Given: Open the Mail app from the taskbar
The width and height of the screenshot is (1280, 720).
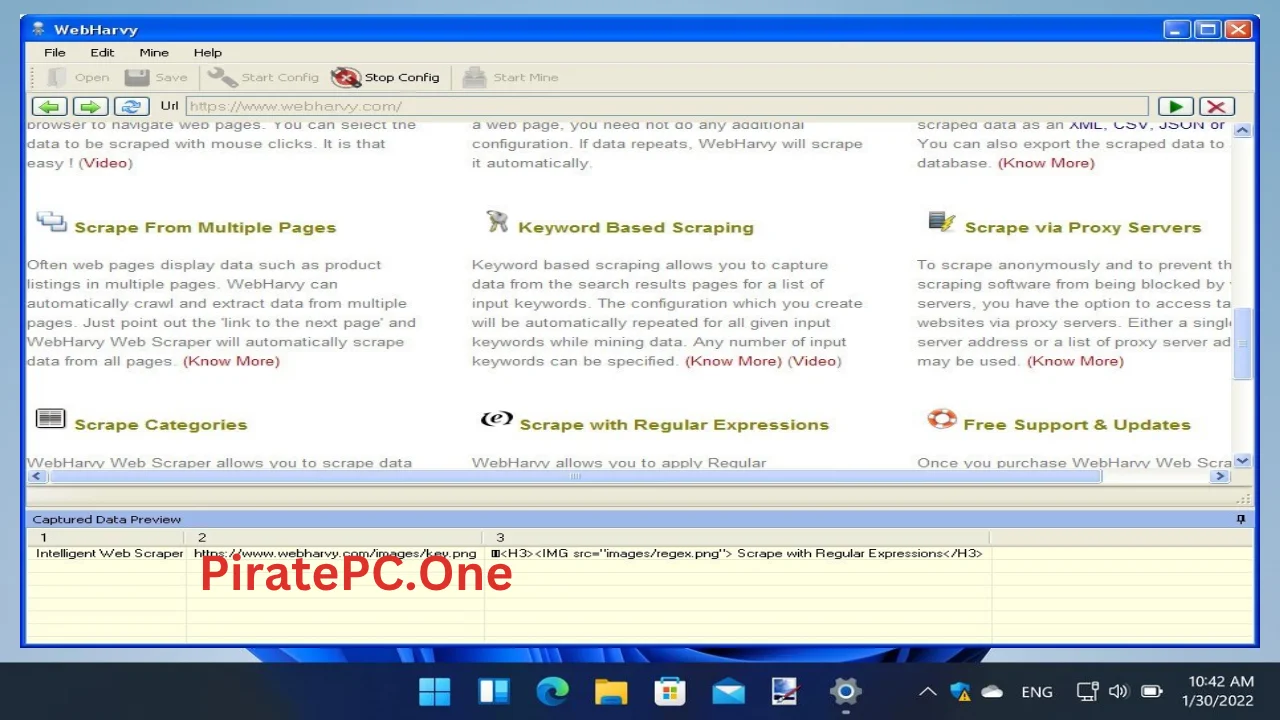Looking at the screenshot, I should 728,691.
